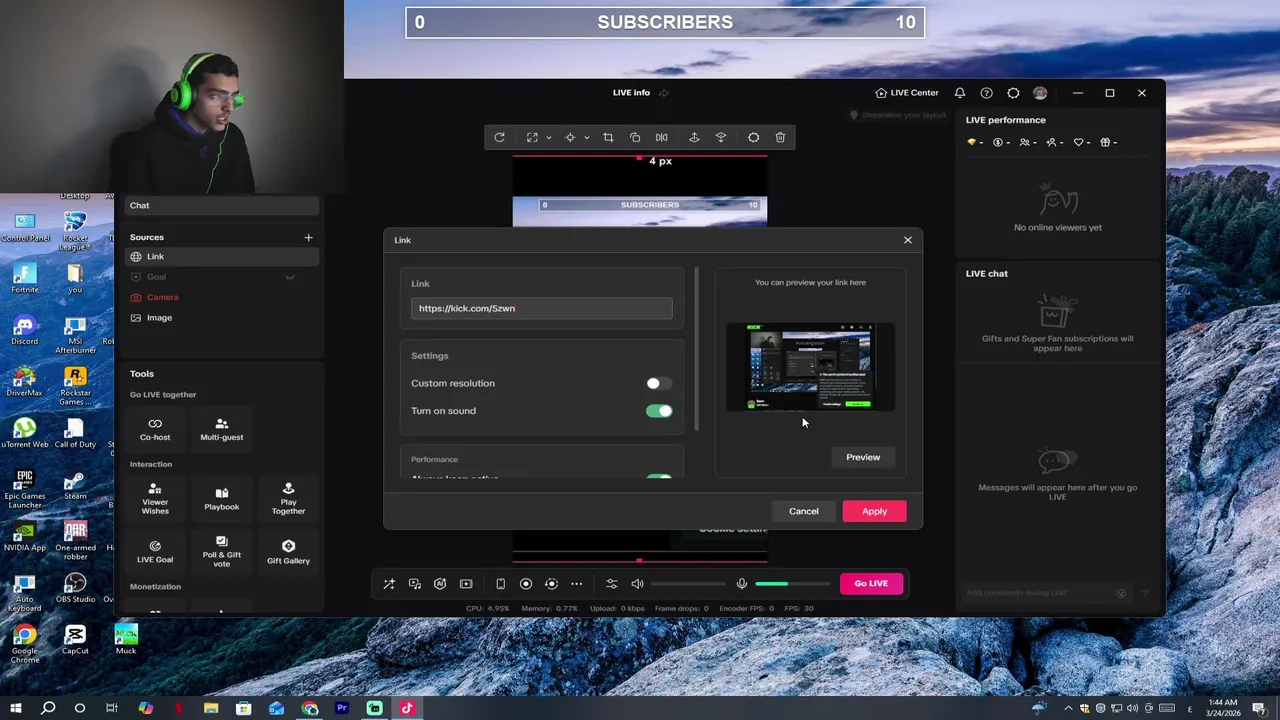
Task: Open the three-dots more options menu
Action: [577, 584]
